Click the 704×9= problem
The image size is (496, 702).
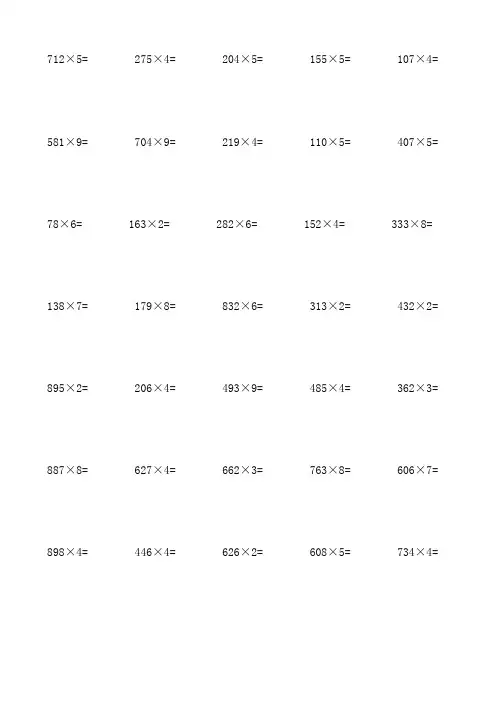click(155, 142)
